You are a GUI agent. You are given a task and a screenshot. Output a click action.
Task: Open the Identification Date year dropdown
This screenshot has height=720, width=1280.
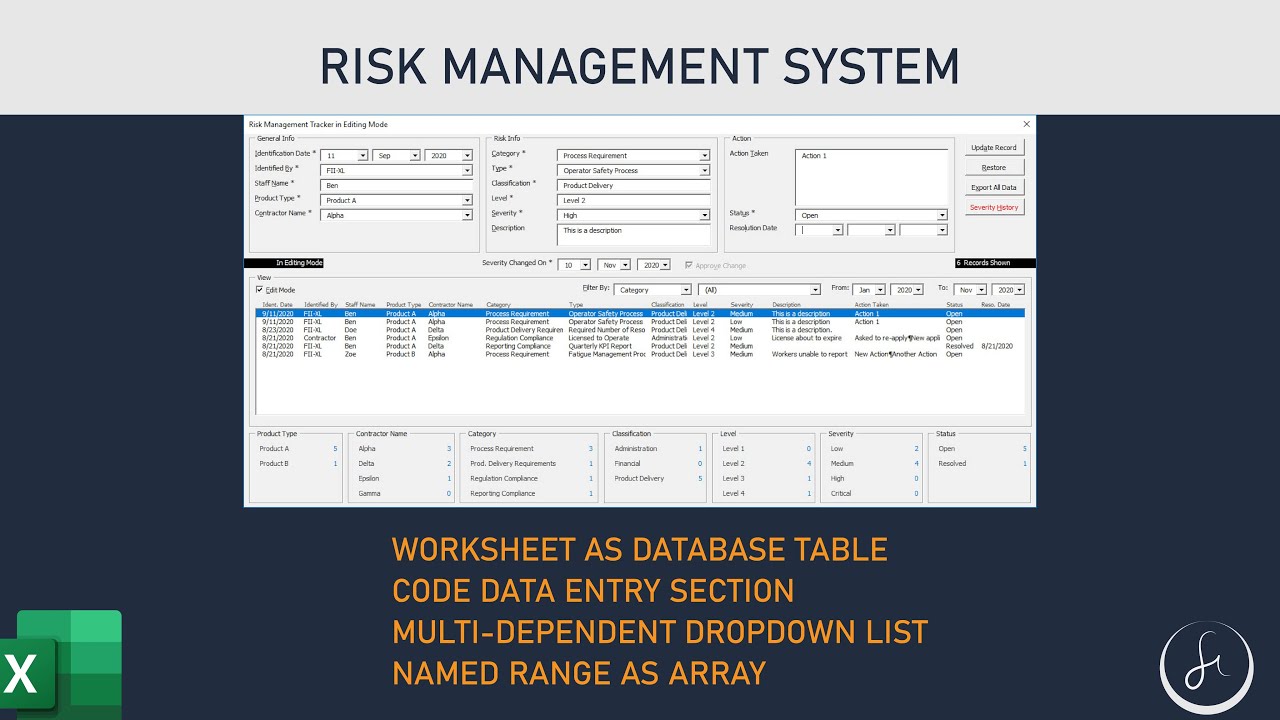(467, 156)
